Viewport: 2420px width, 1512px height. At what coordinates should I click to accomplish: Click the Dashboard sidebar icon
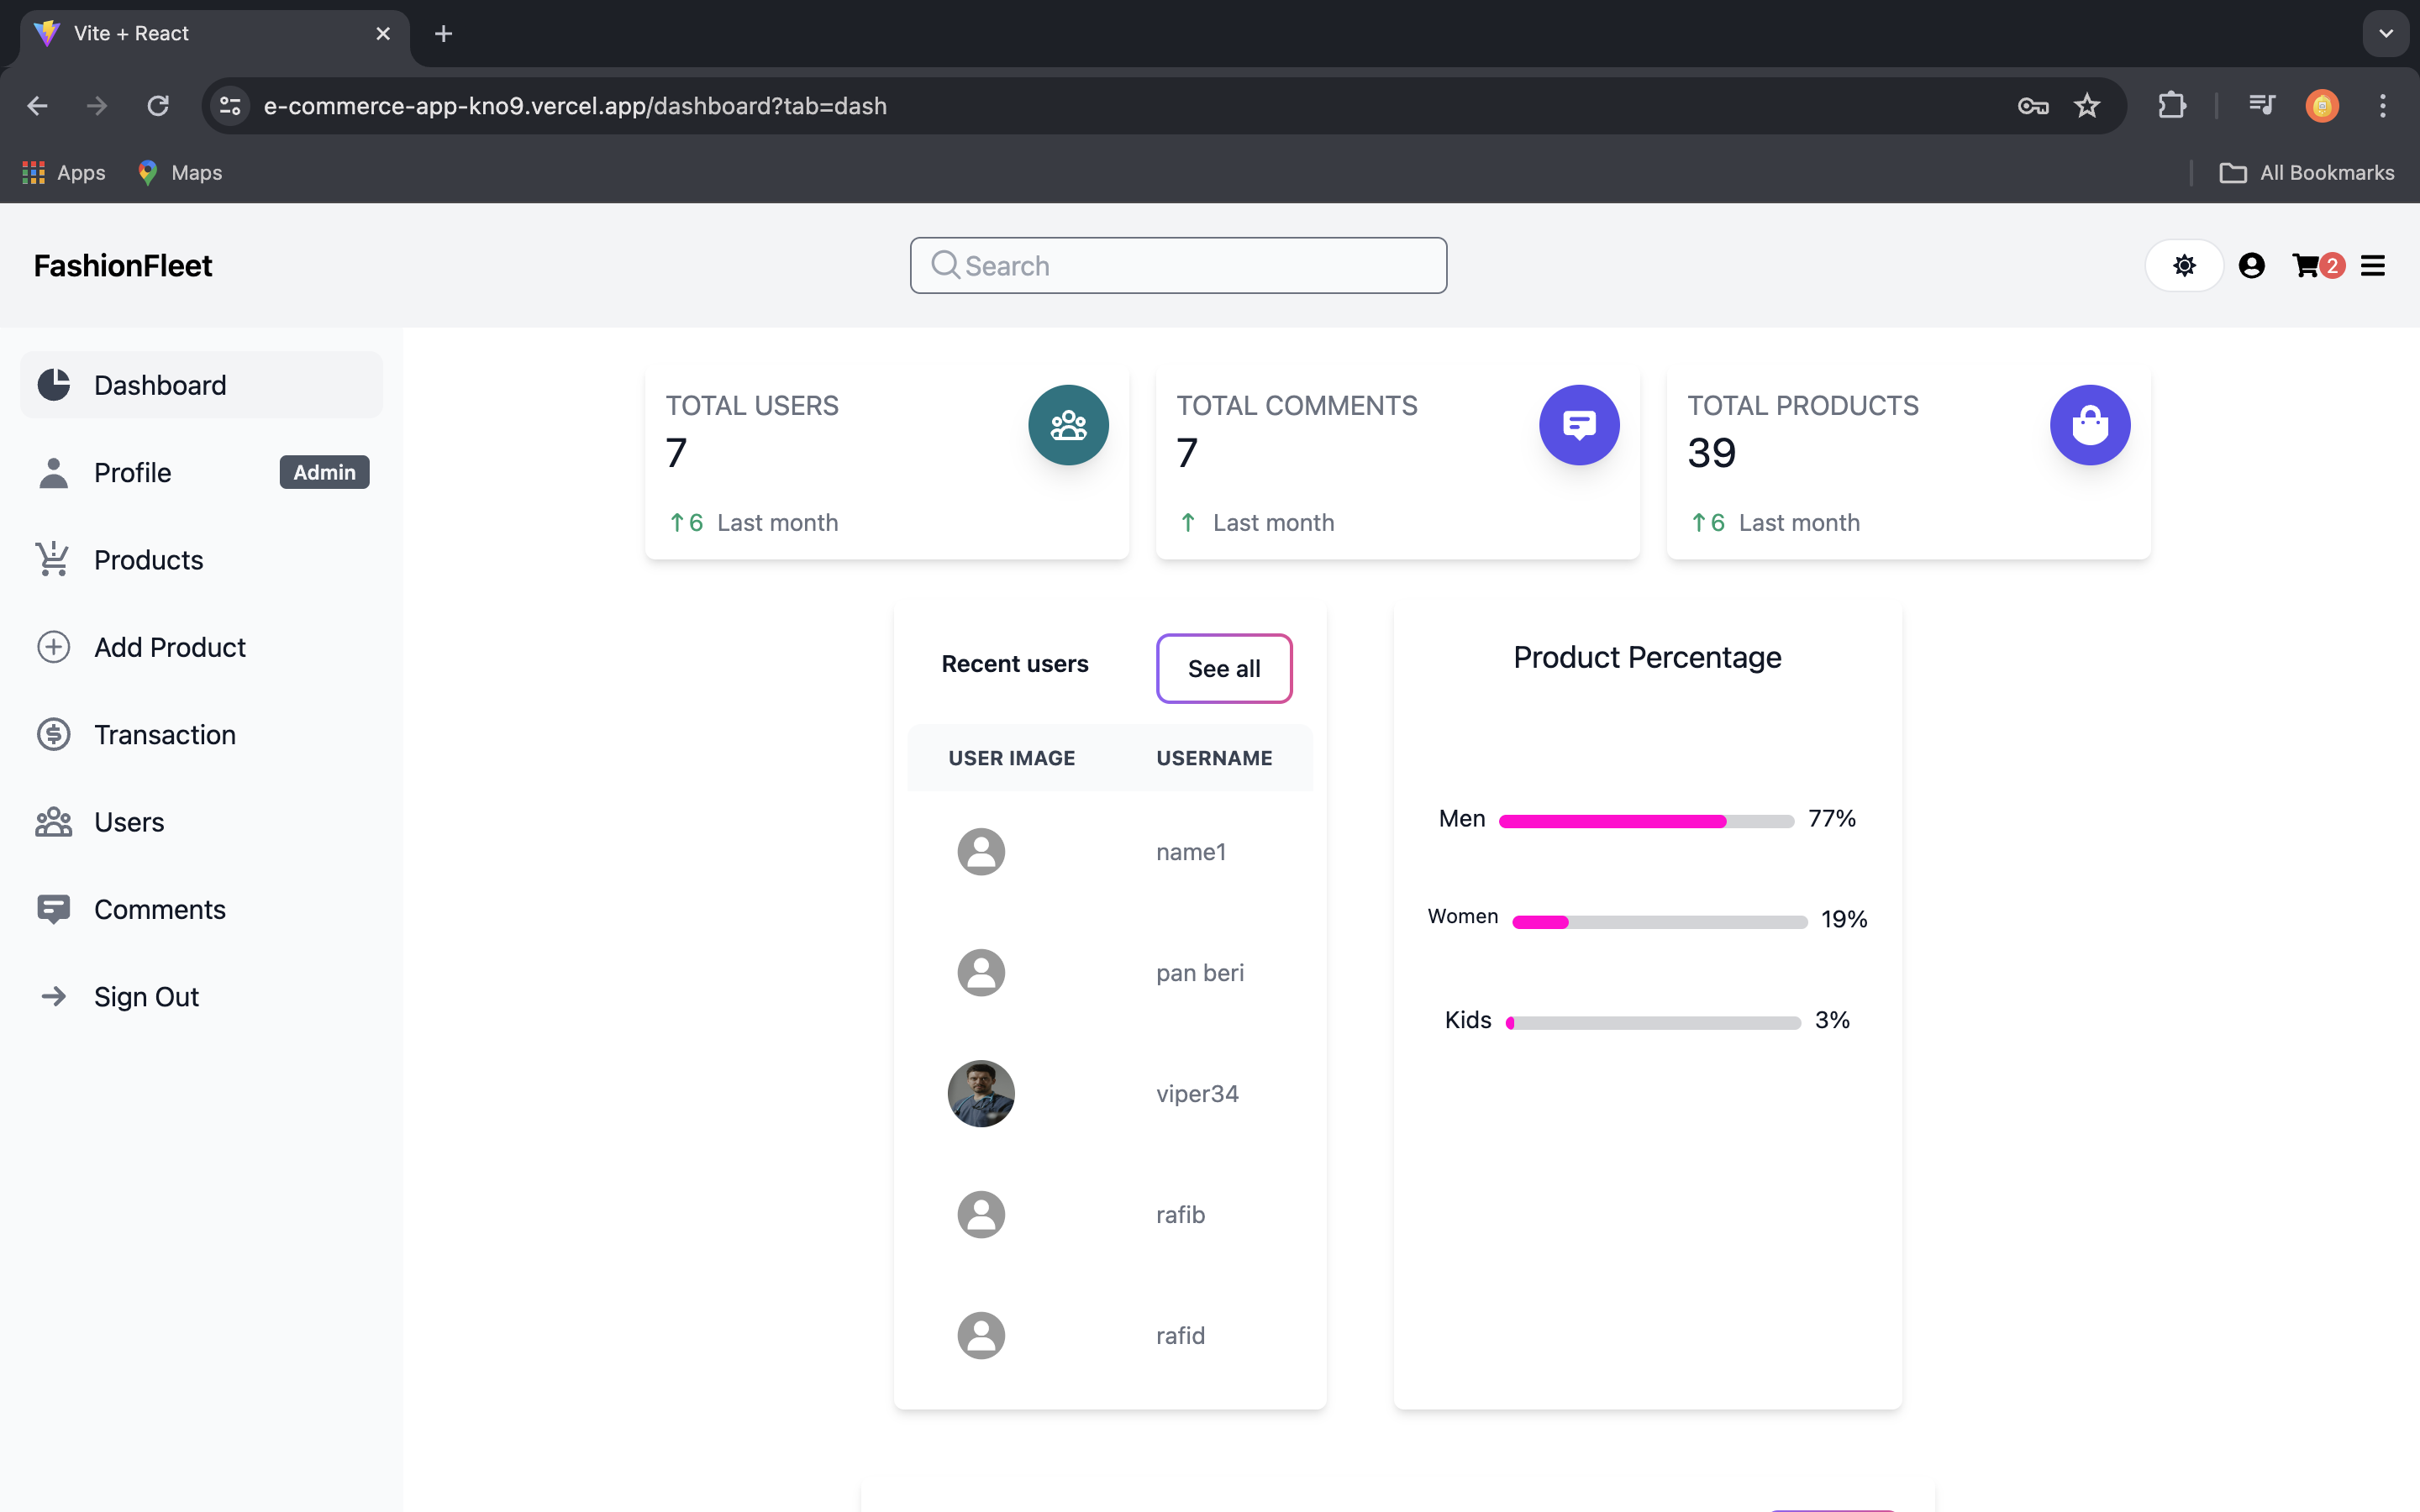point(52,383)
